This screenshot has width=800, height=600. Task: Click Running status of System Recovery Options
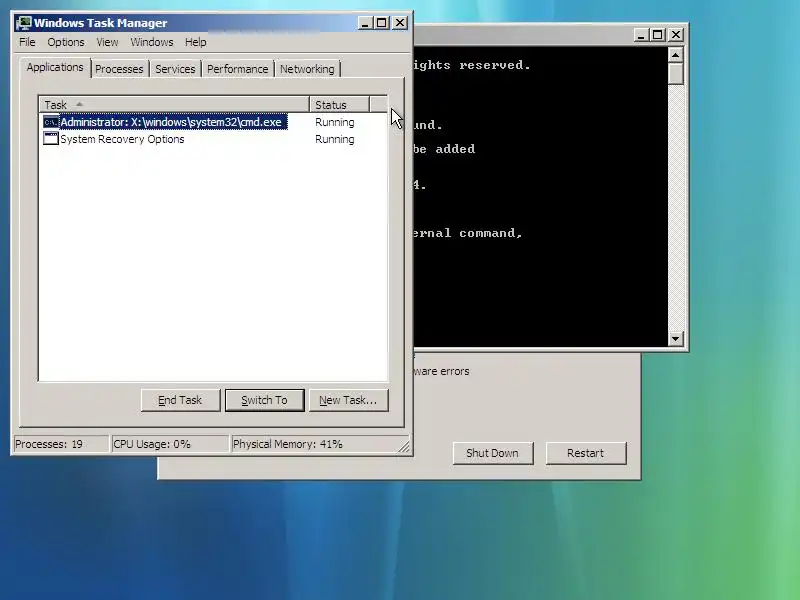335,139
